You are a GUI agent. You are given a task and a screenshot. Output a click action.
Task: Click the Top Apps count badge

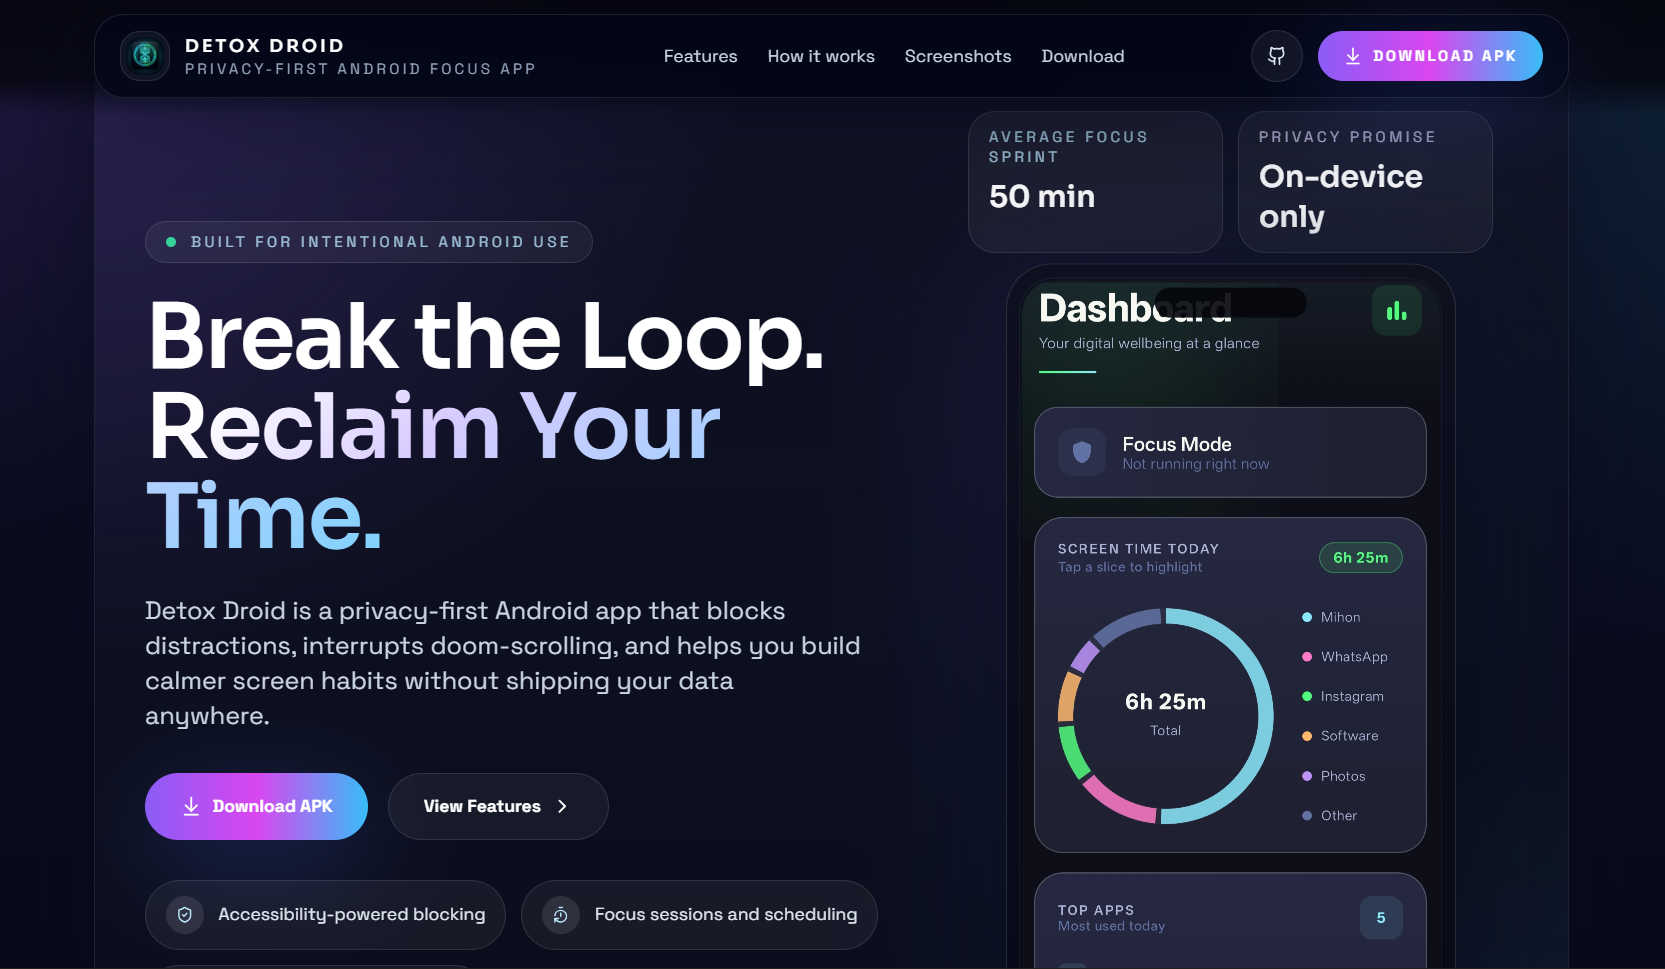(1380, 918)
